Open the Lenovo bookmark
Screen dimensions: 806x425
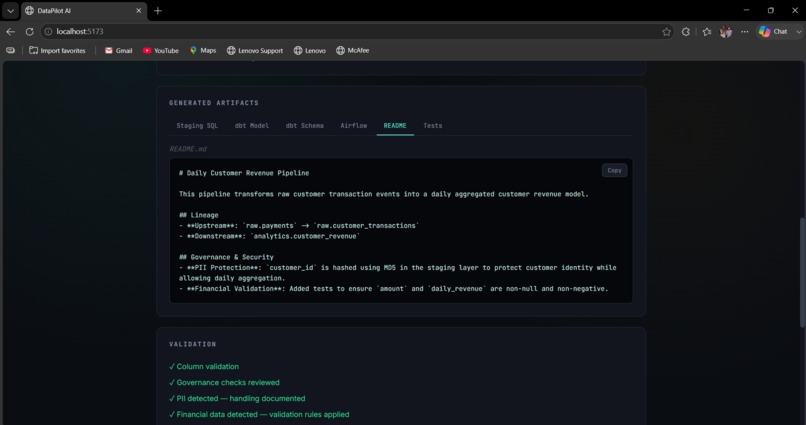click(309, 50)
